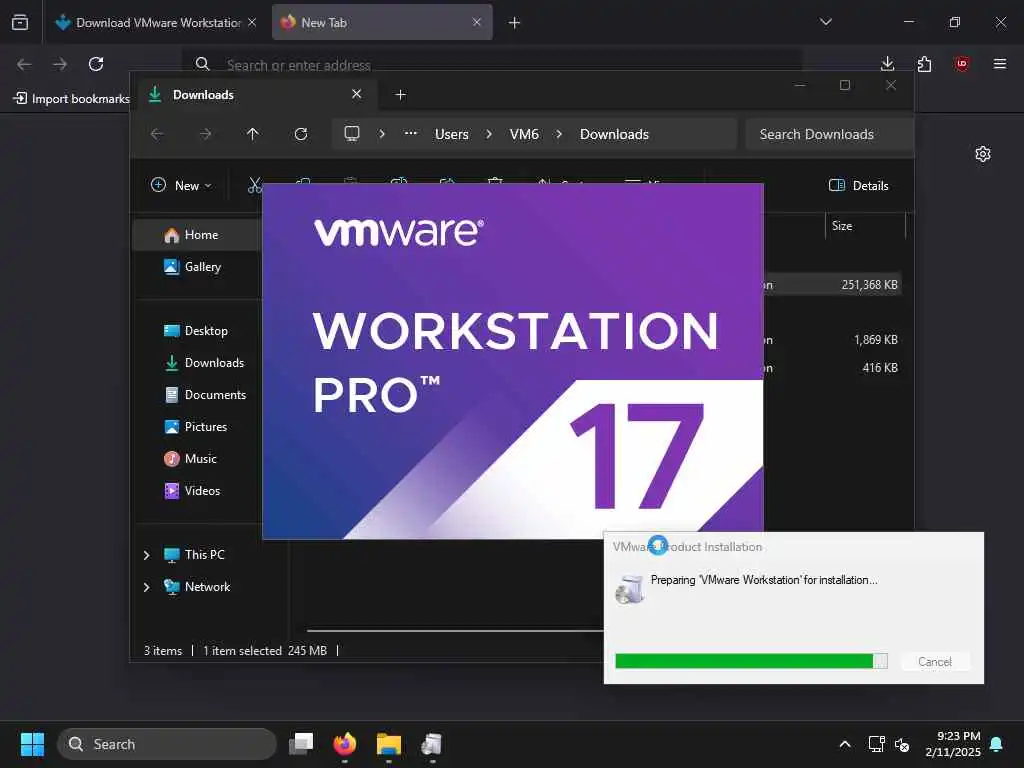The width and height of the screenshot is (1024, 768).
Task: Open the New item dropdown in Explorer
Action: [181, 185]
